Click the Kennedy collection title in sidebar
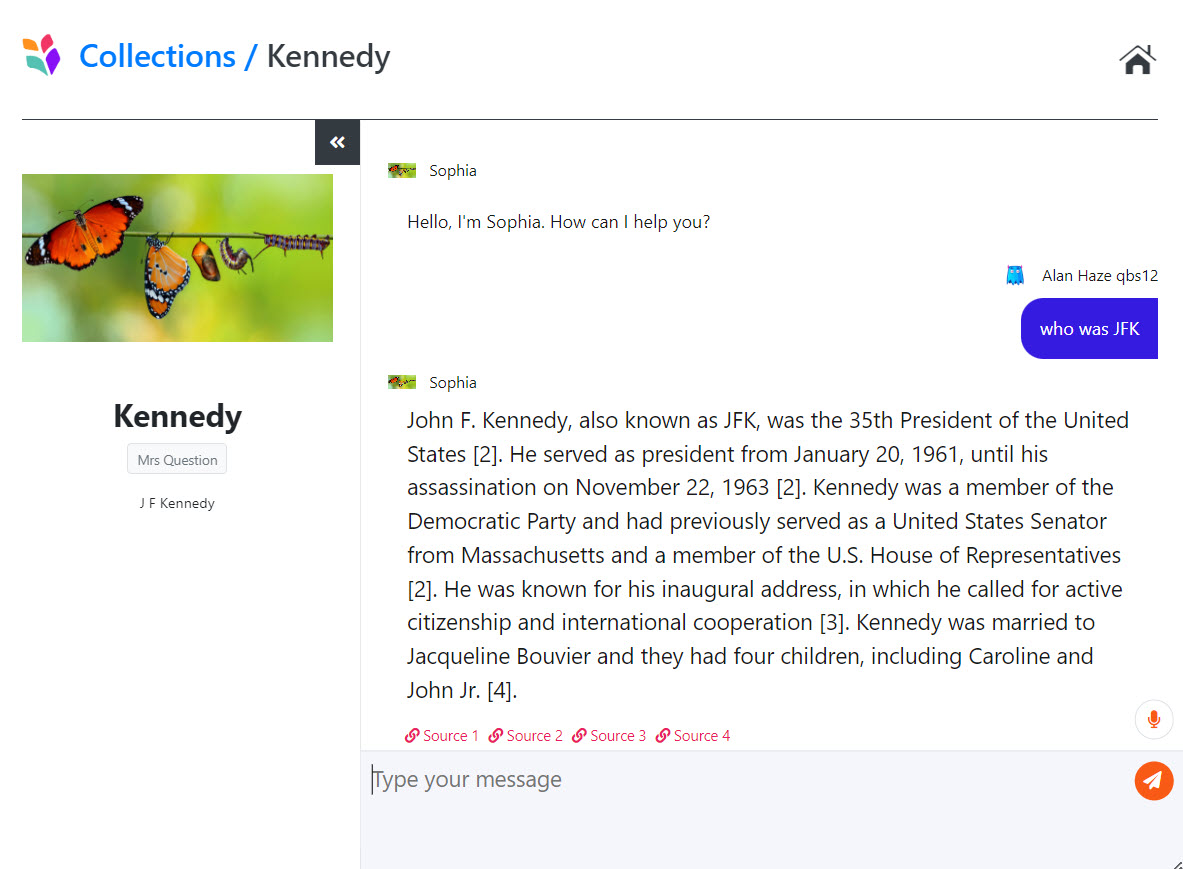The height and width of the screenshot is (869, 1183). pyautogui.click(x=177, y=416)
